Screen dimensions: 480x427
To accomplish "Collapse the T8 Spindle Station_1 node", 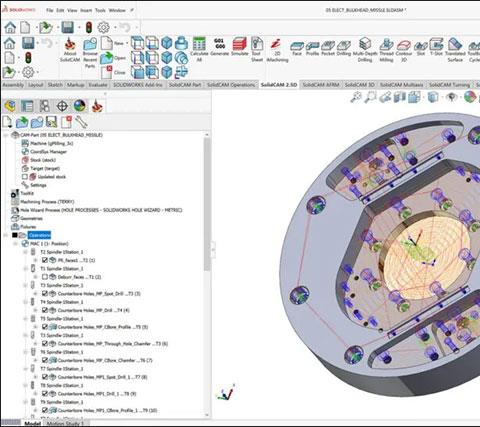I will point(26,385).
